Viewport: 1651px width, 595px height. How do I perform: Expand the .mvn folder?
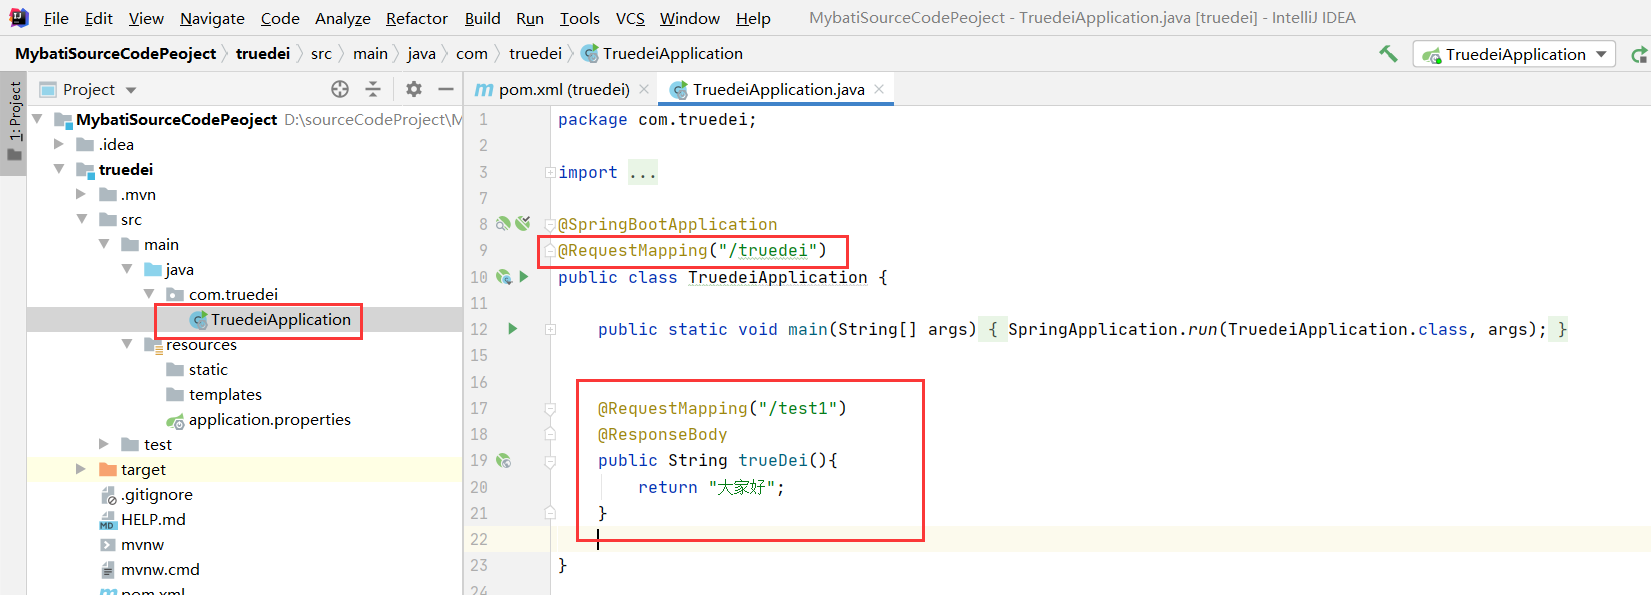click(81, 194)
